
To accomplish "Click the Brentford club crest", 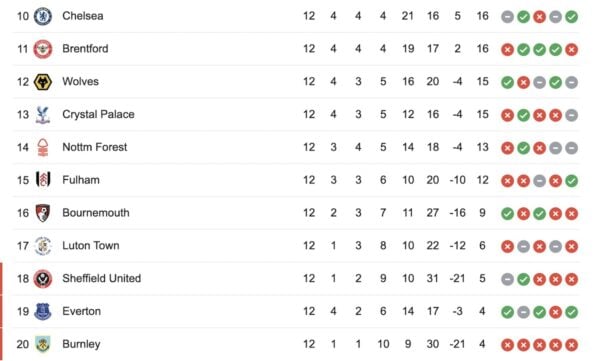I will [43, 49].
